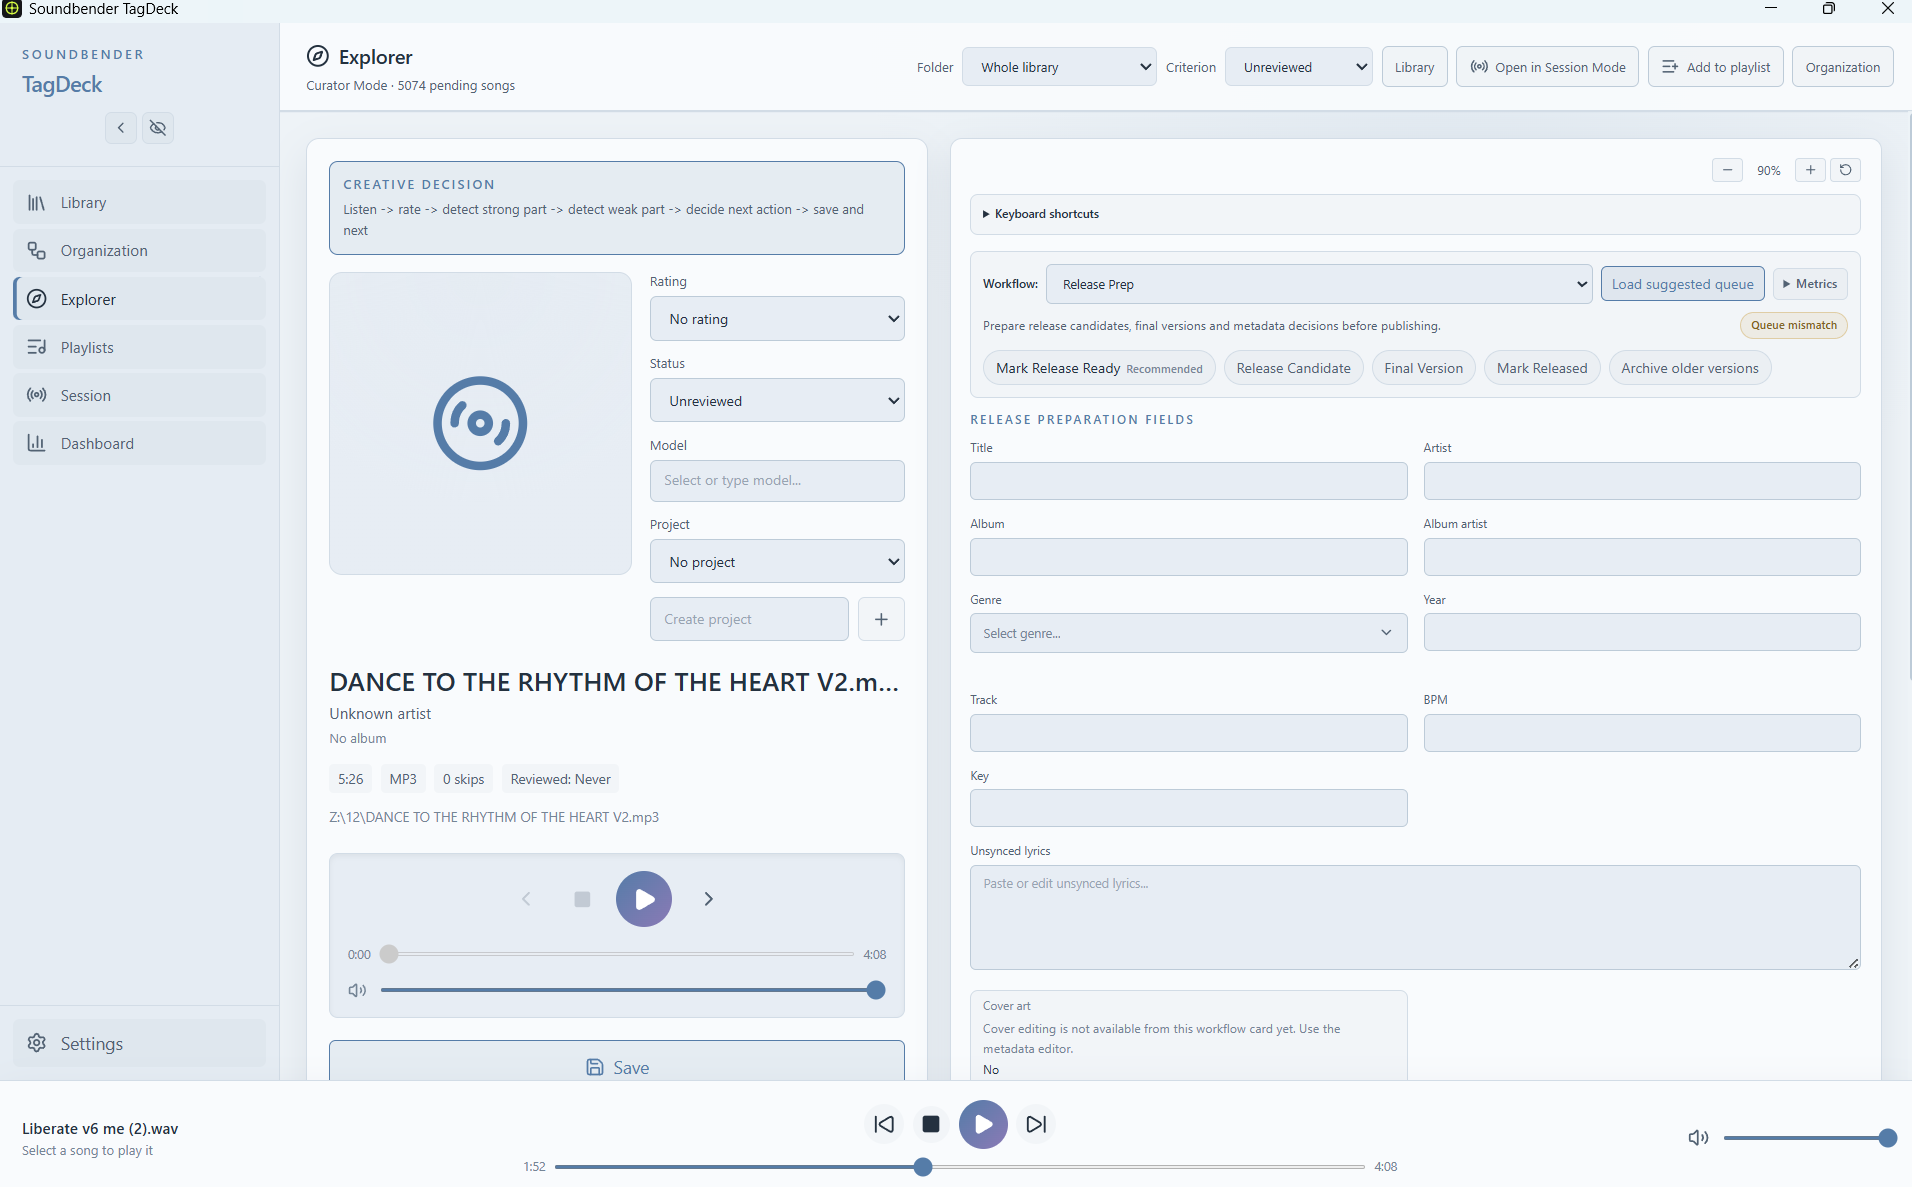Open the Rating dropdown
The width and height of the screenshot is (1912, 1187).
[x=777, y=319]
